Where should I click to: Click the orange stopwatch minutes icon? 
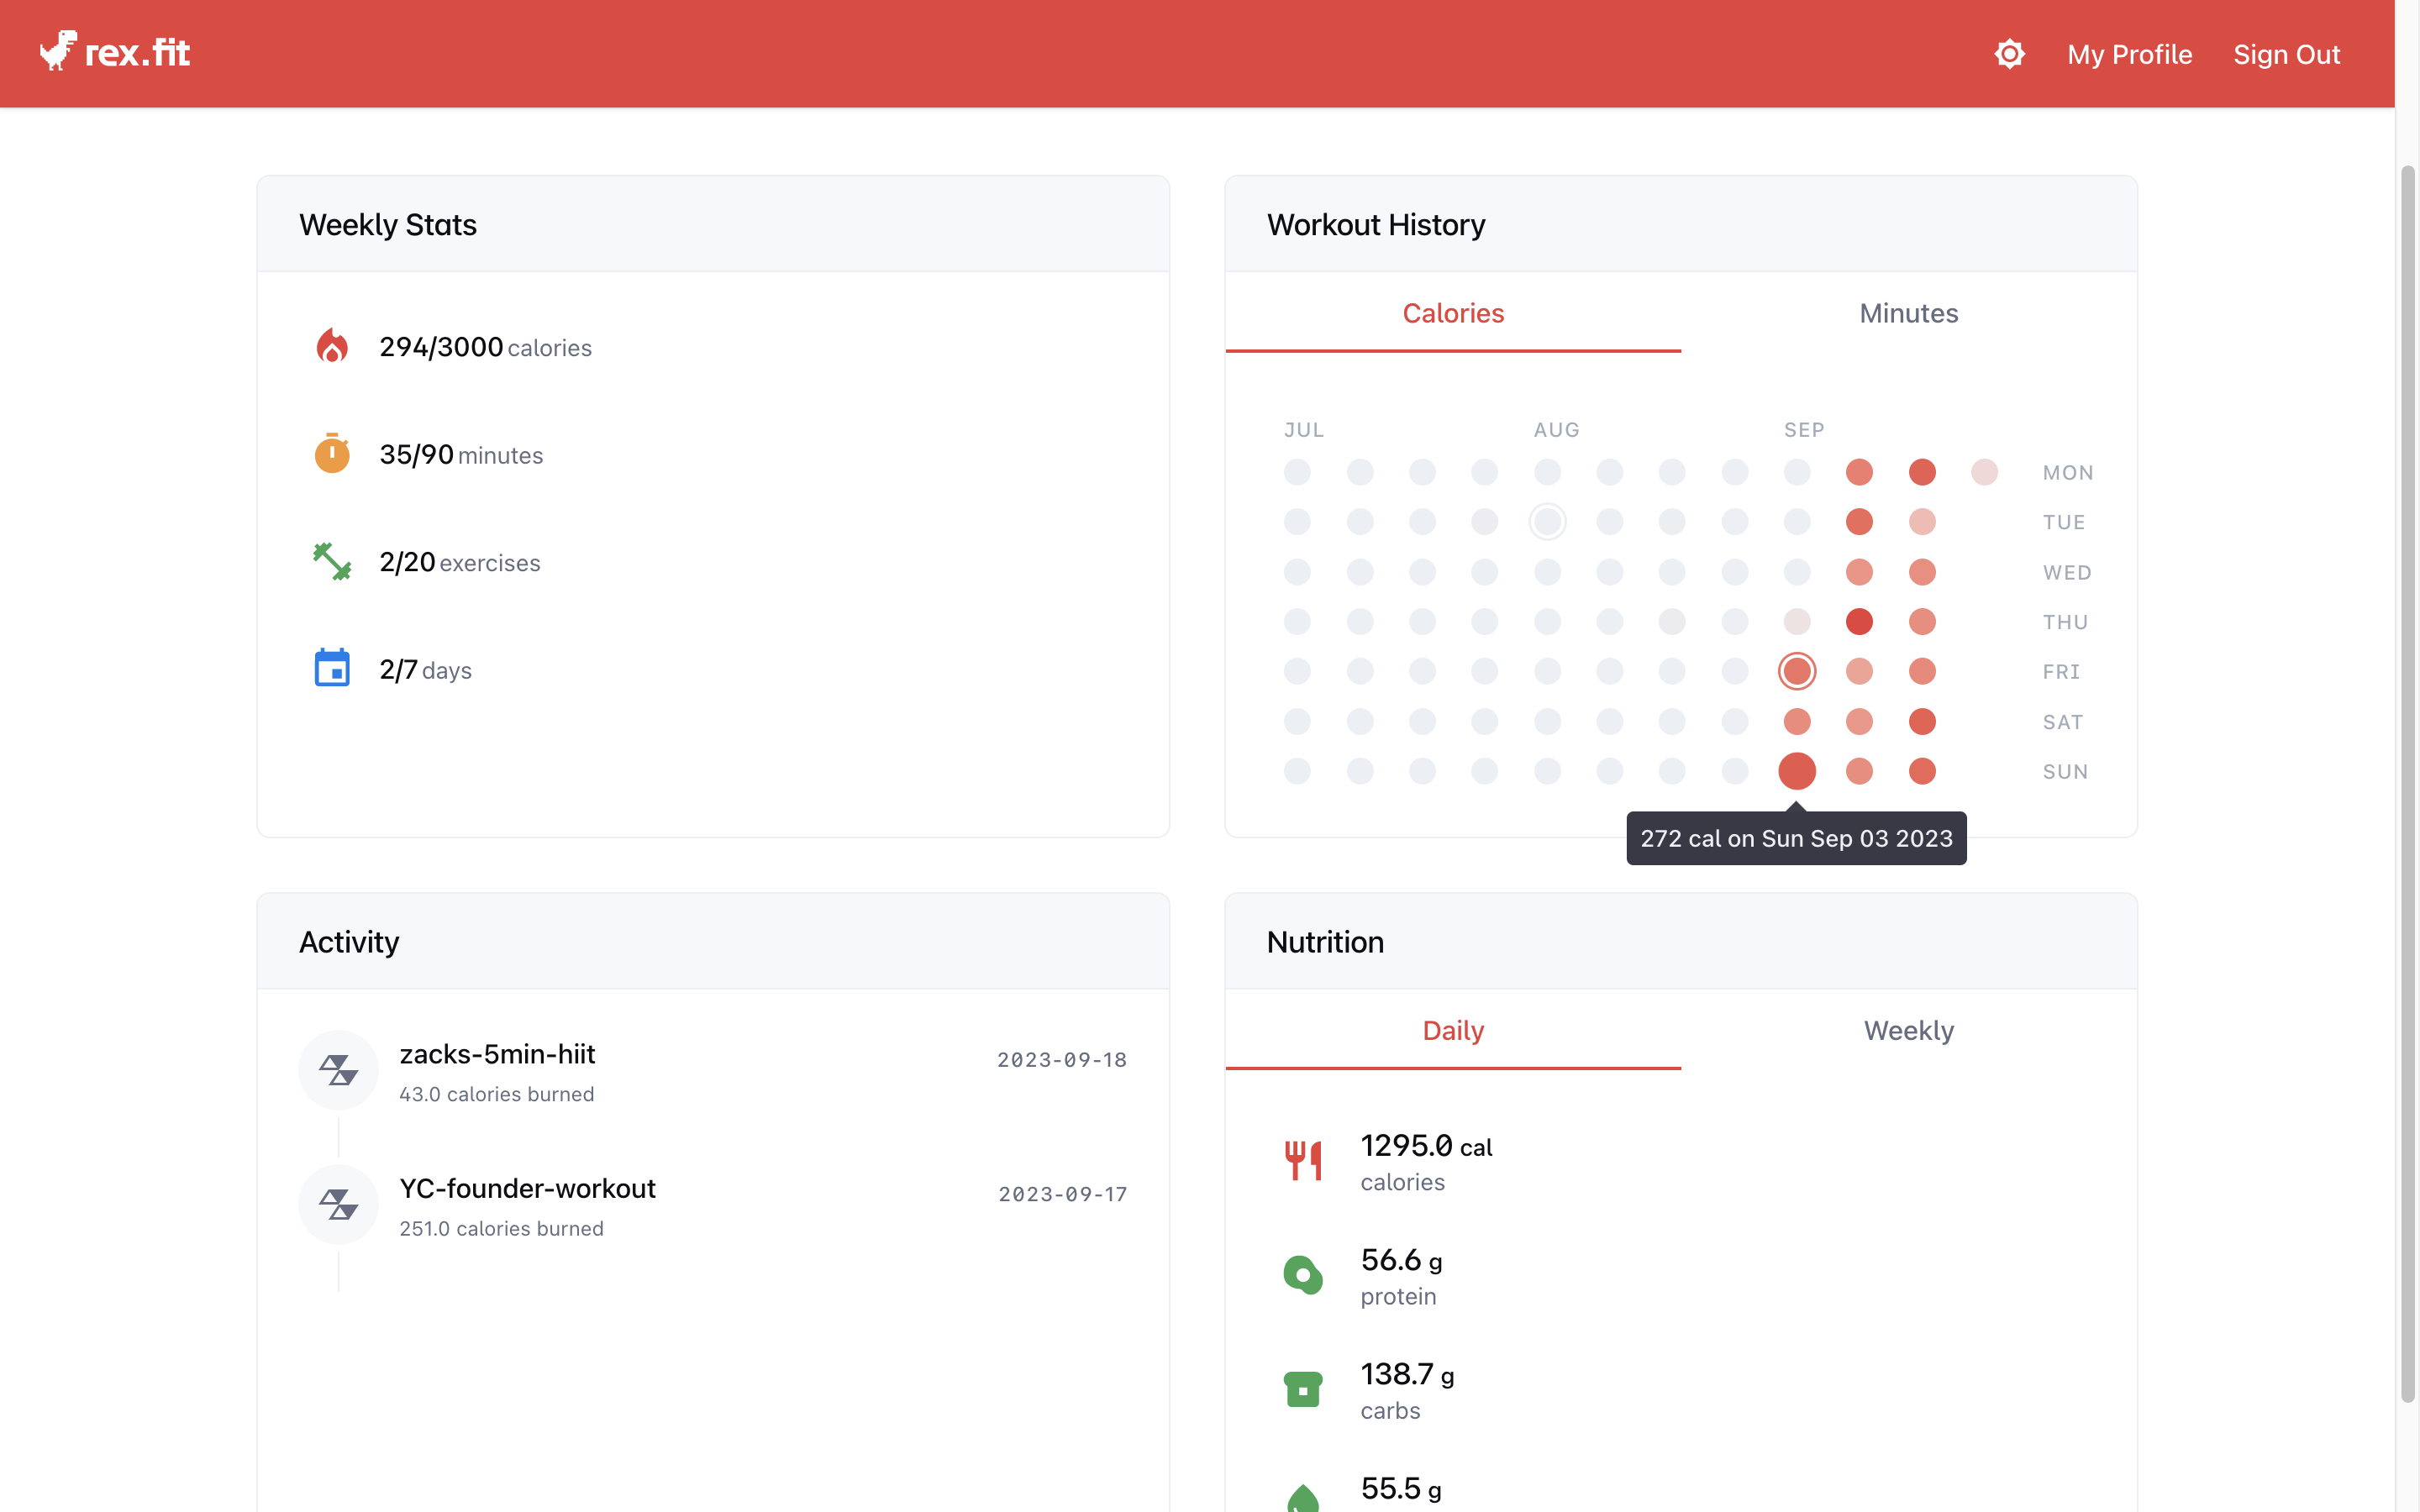[332, 454]
